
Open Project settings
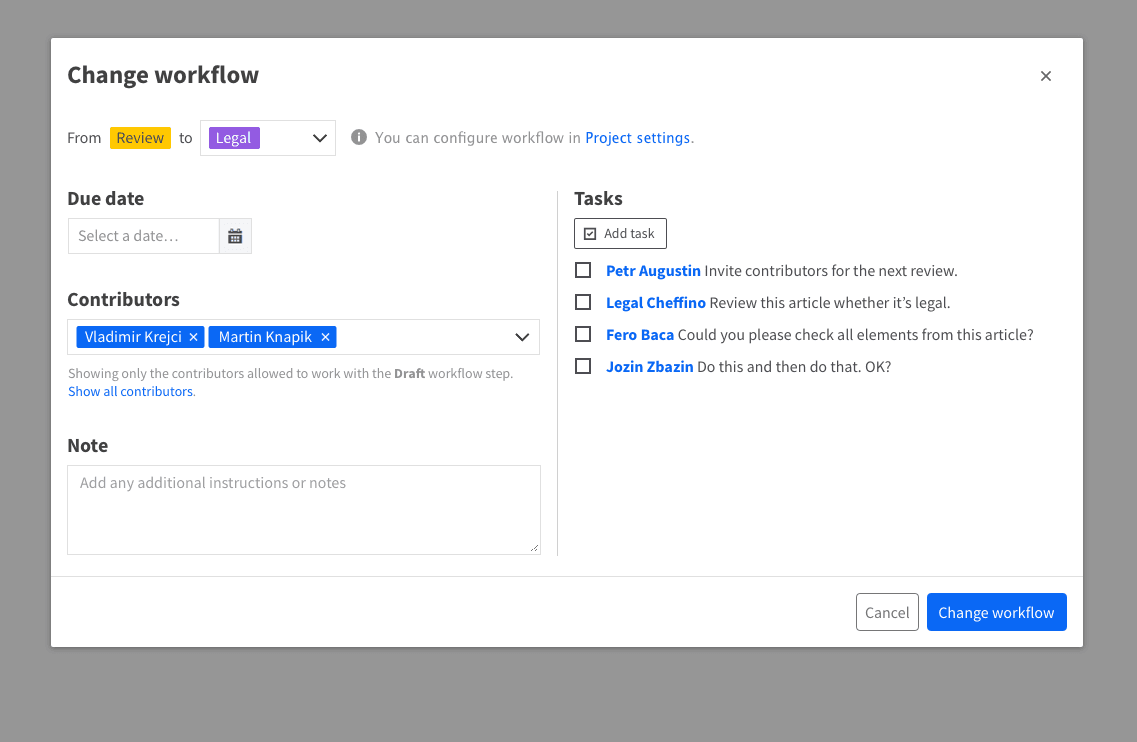[637, 137]
